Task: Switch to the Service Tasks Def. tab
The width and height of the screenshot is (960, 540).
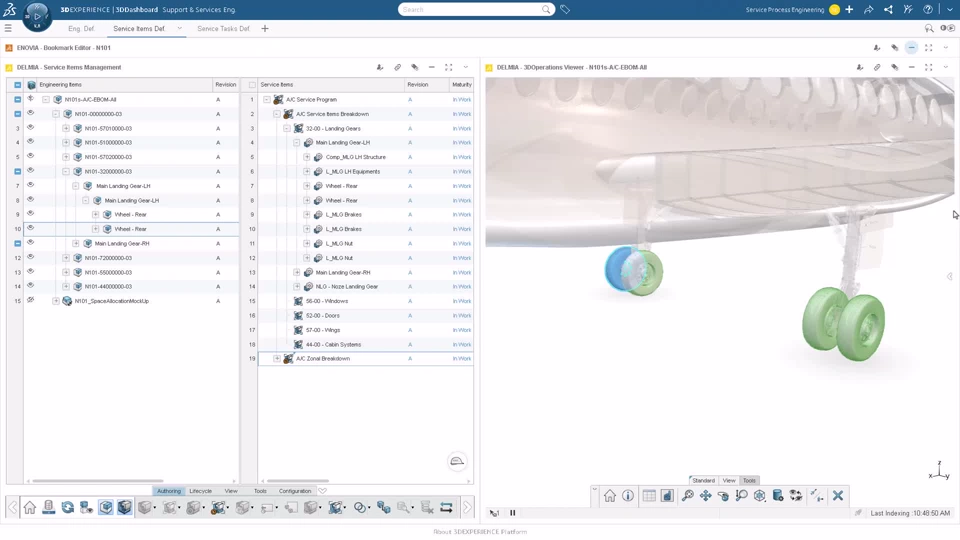Action: (223, 29)
